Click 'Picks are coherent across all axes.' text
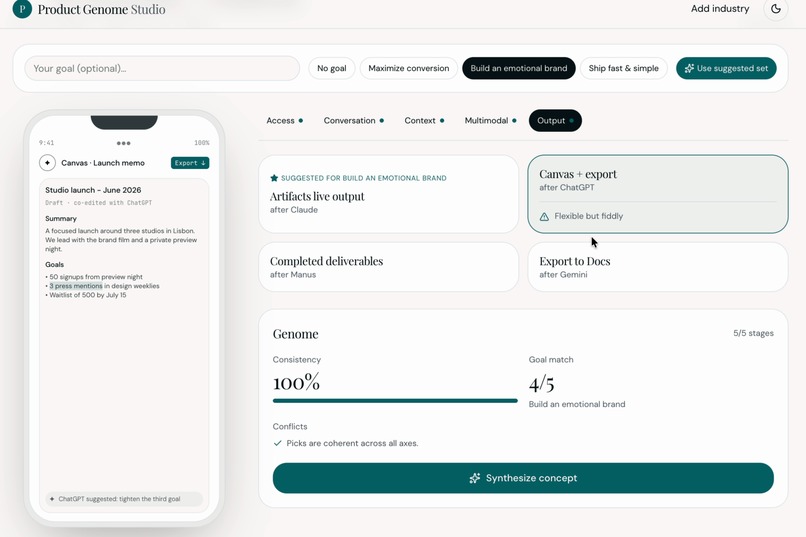Screen dimensions: 806x537 [x=352, y=443]
